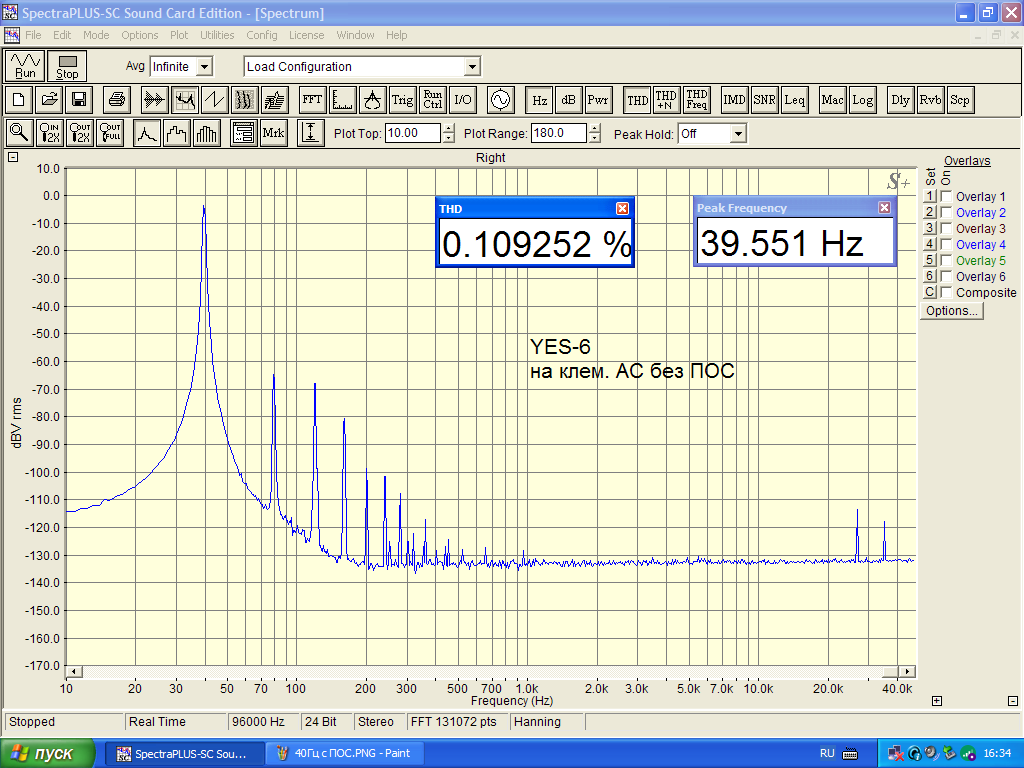The width and height of the screenshot is (1024, 768).
Task: Click the Mrk marker icon
Action: pos(273,133)
